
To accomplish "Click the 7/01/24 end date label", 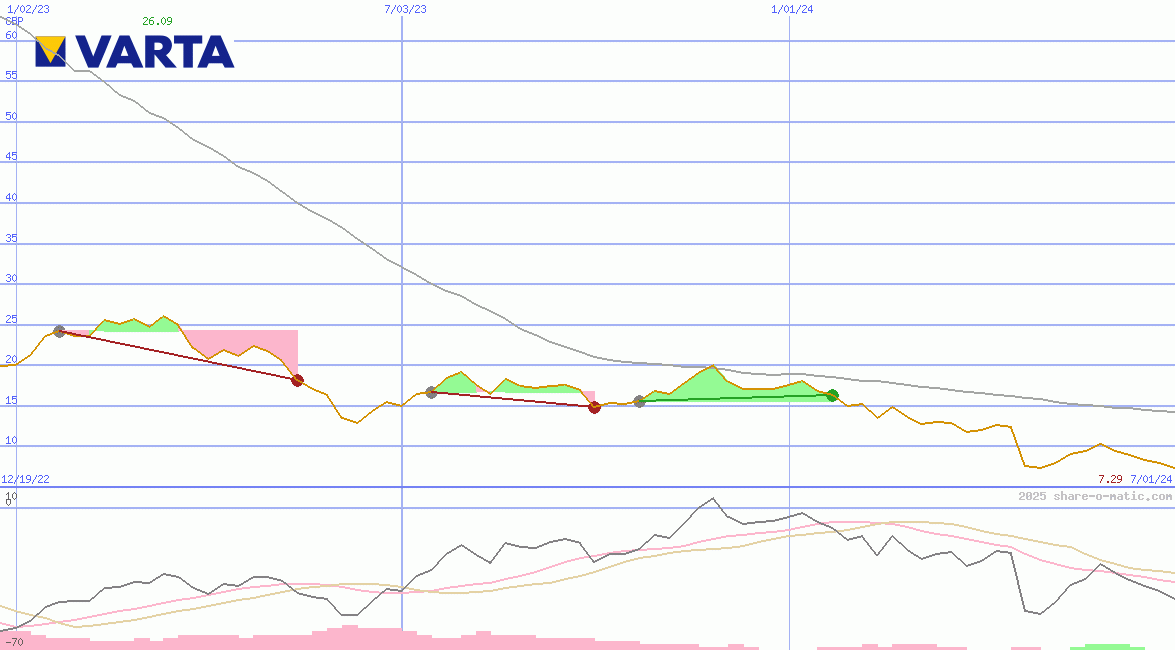I will 1151,480.
